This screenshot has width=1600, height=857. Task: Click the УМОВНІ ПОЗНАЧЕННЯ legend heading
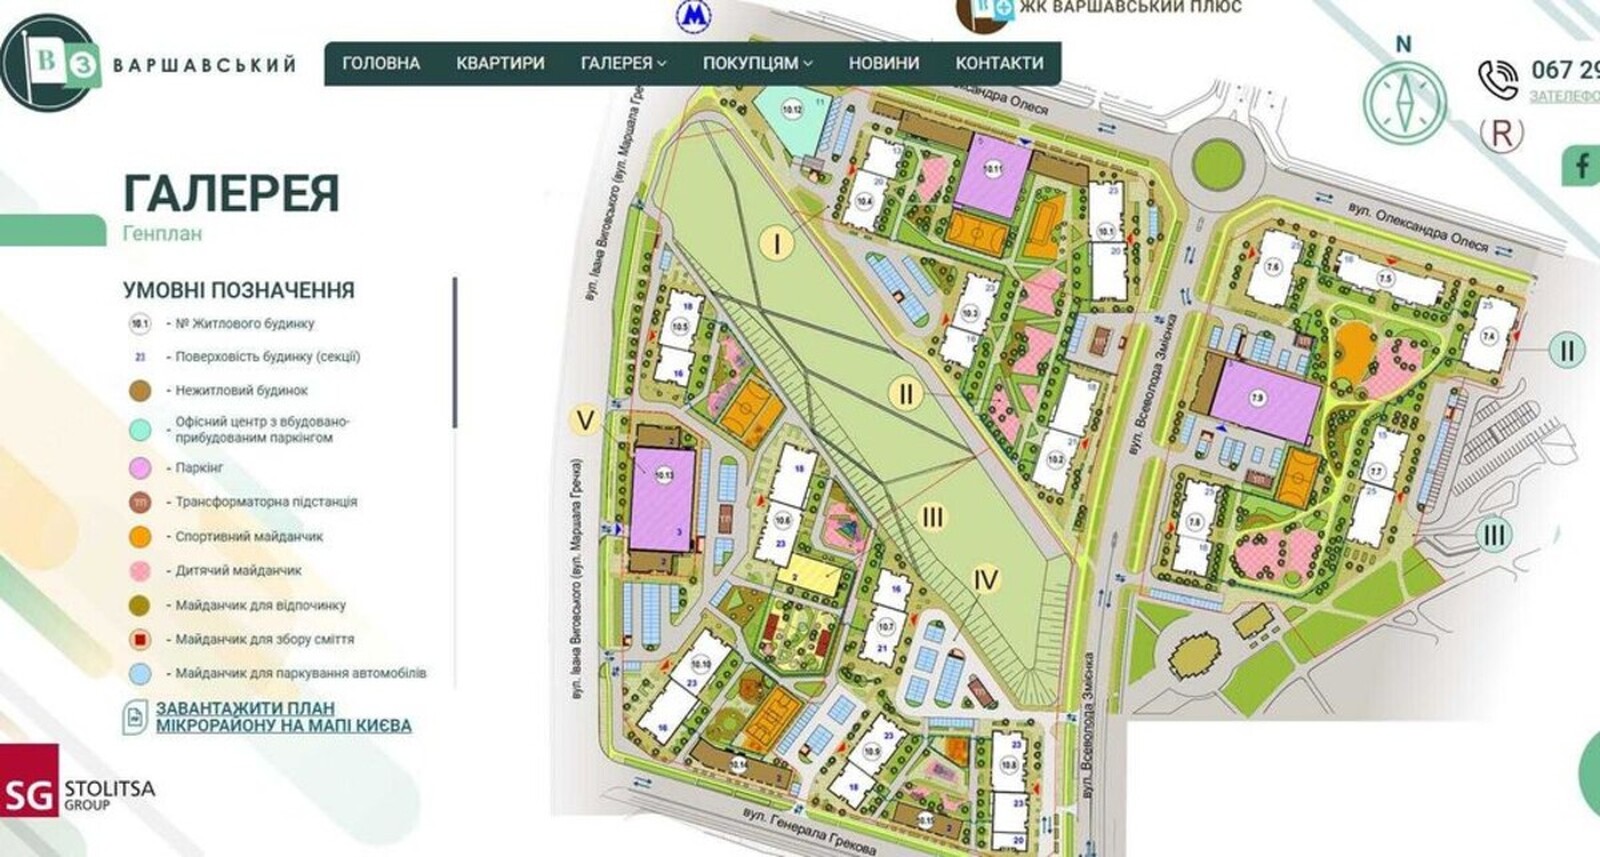pyautogui.click(x=239, y=290)
